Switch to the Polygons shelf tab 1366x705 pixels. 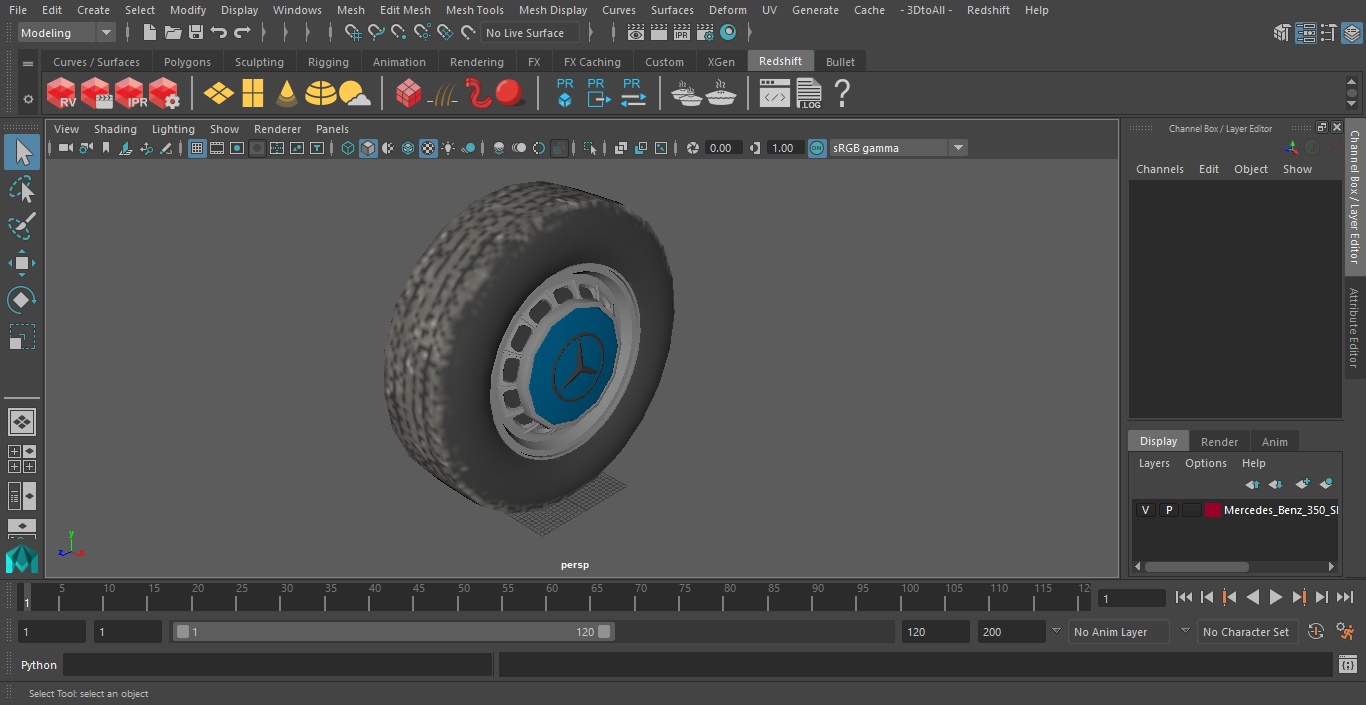pyautogui.click(x=188, y=62)
